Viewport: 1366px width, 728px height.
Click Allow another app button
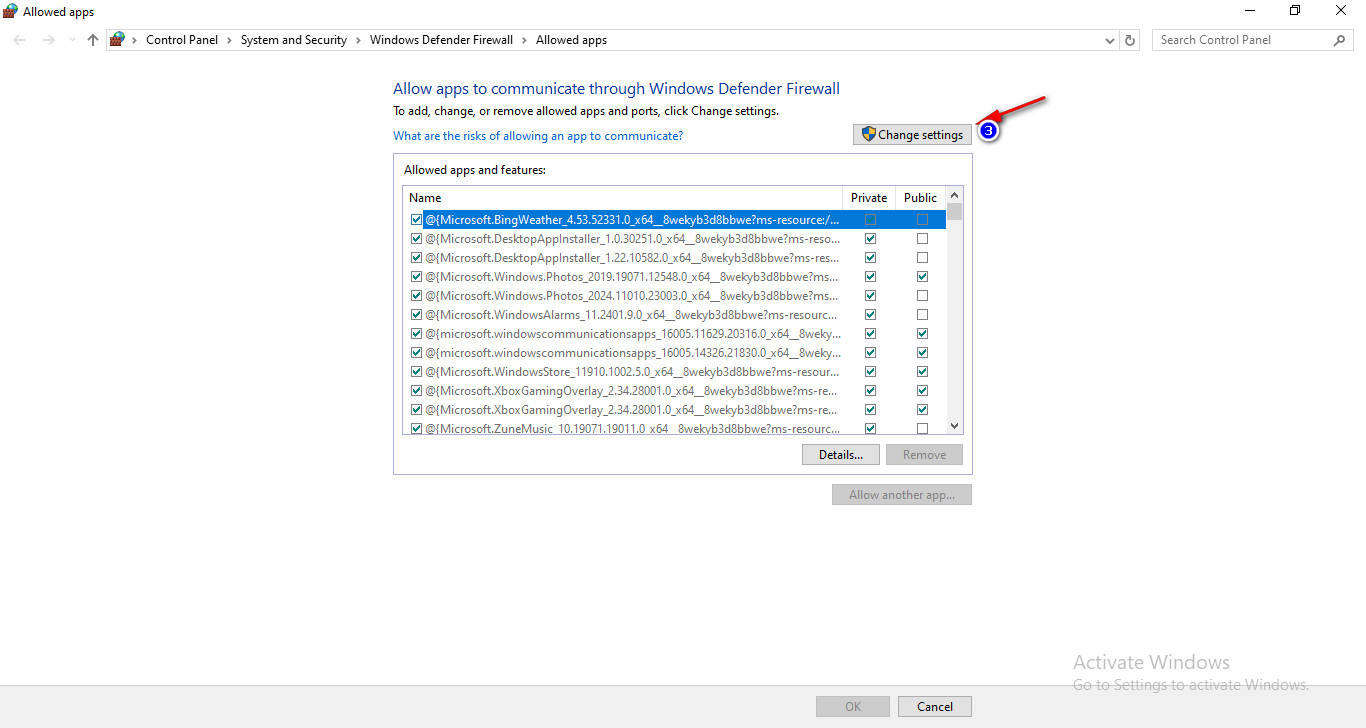click(902, 494)
